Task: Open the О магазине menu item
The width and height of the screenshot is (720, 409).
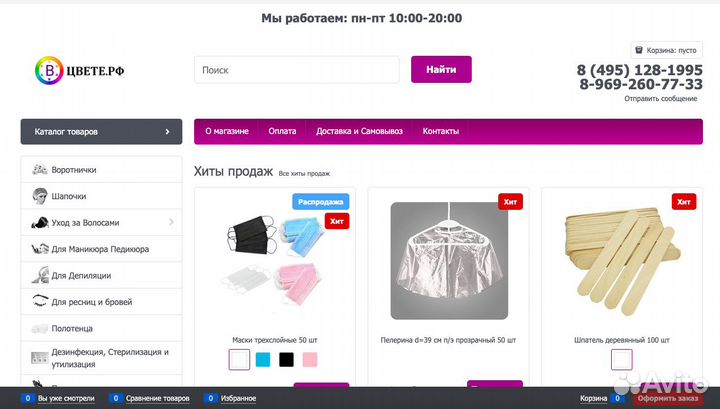Action: [226, 131]
